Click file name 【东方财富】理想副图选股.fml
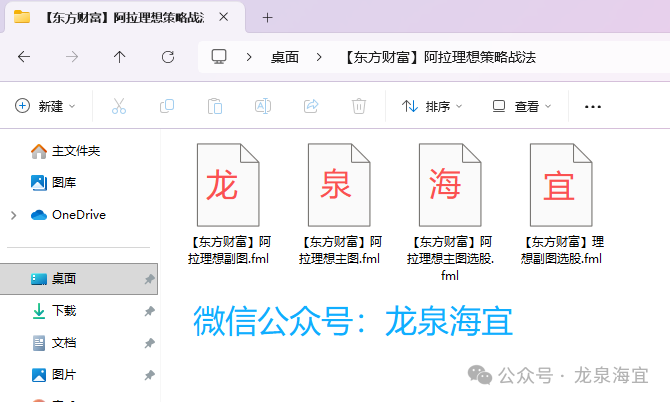The height and width of the screenshot is (402, 670). tap(561, 250)
